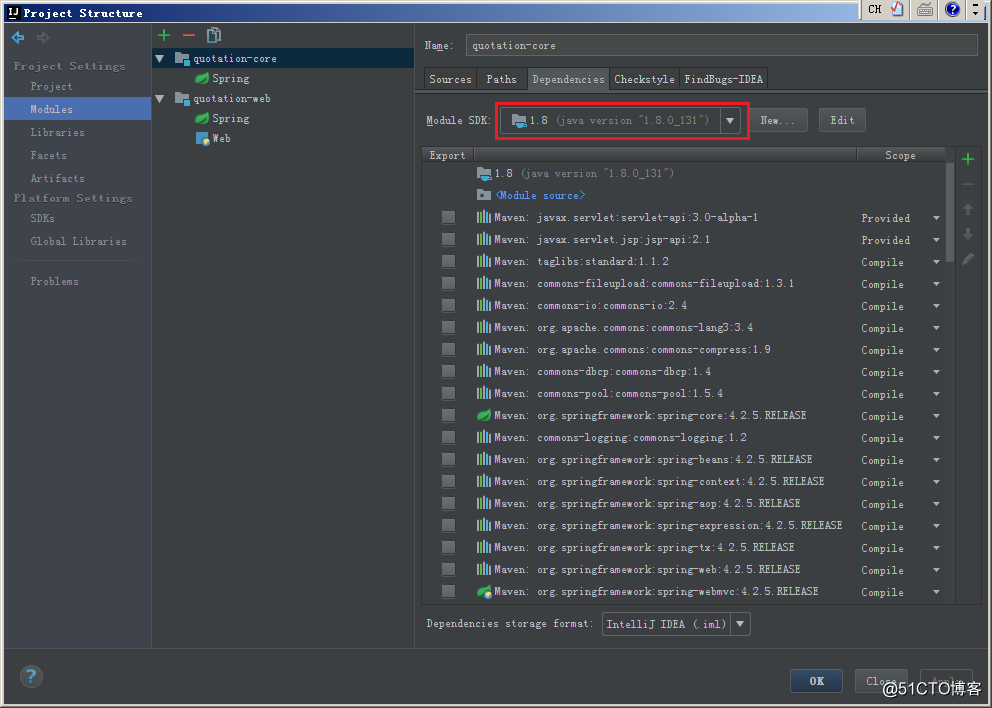The image size is (992, 708).
Task: Collapse the quotation-core module node
Action: point(160,59)
